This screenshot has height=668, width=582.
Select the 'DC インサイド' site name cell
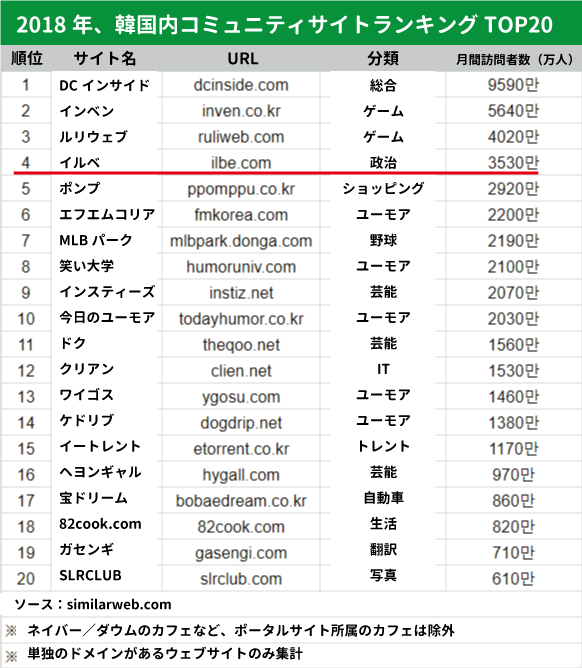(104, 85)
